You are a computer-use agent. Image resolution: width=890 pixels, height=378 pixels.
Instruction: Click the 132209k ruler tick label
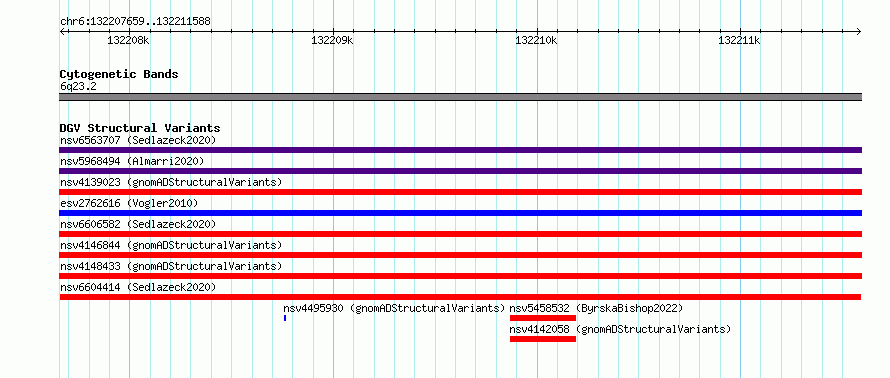click(x=333, y=40)
